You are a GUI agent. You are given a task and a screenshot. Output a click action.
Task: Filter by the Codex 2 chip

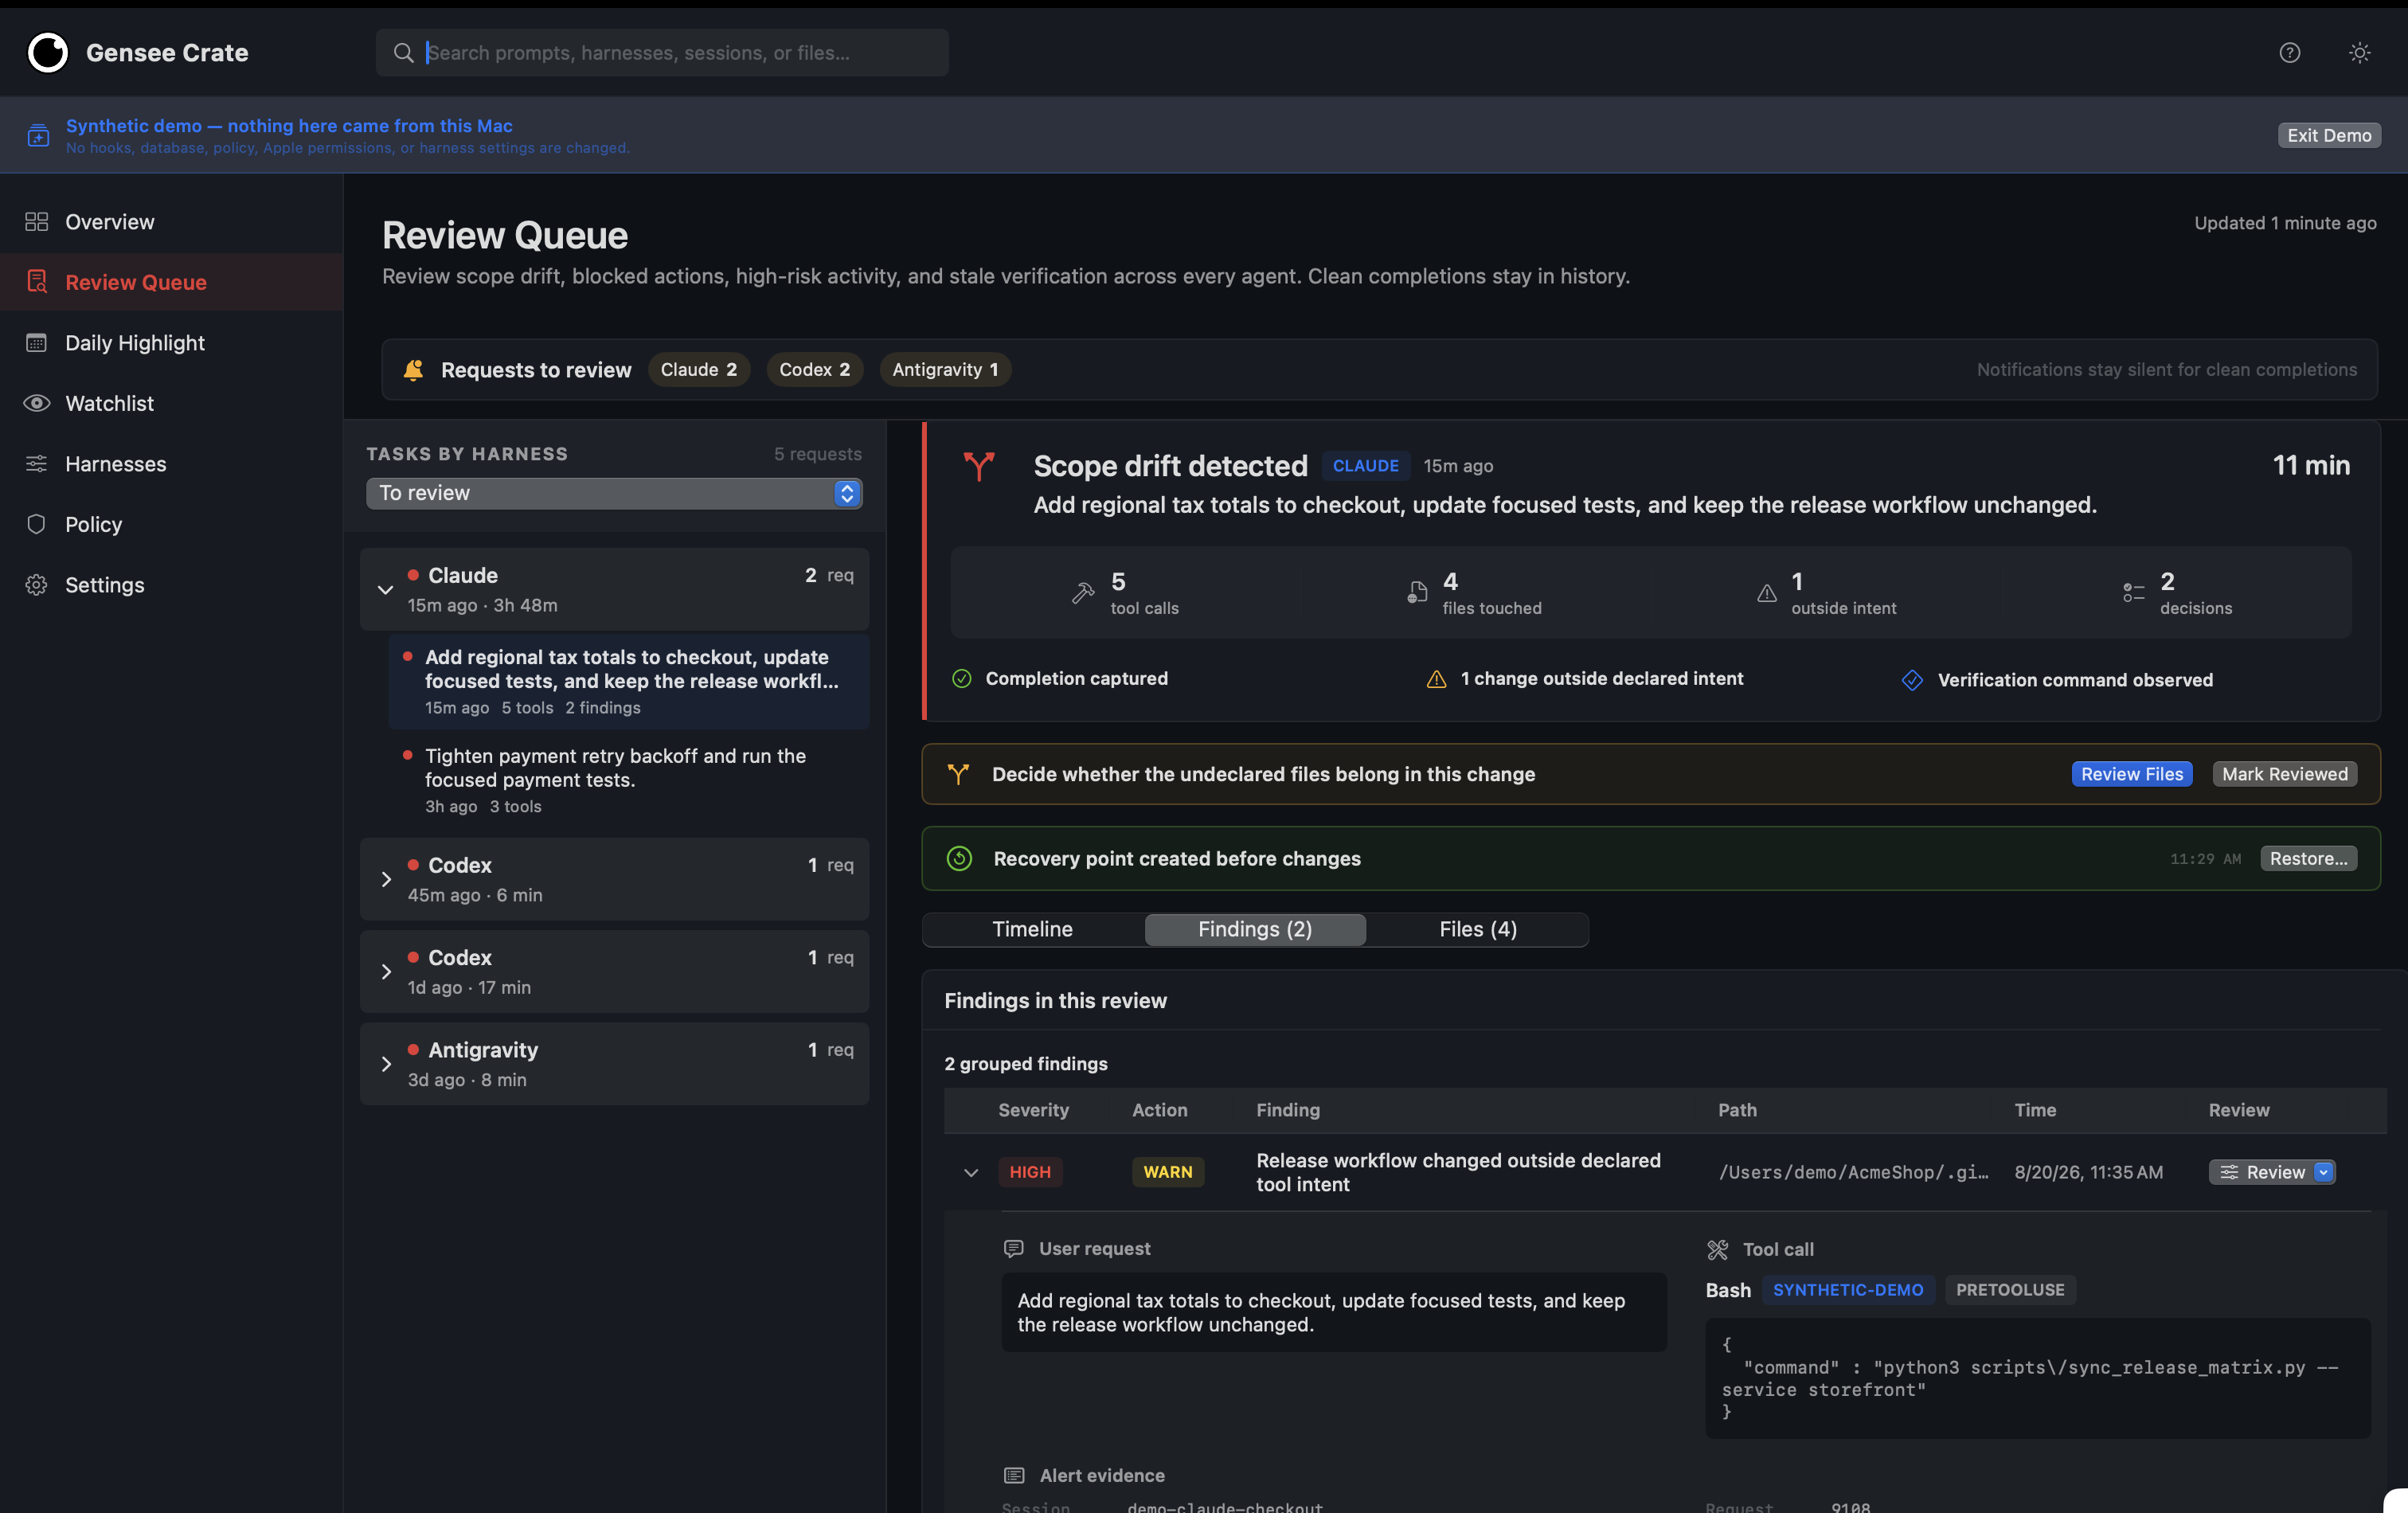tap(815, 369)
